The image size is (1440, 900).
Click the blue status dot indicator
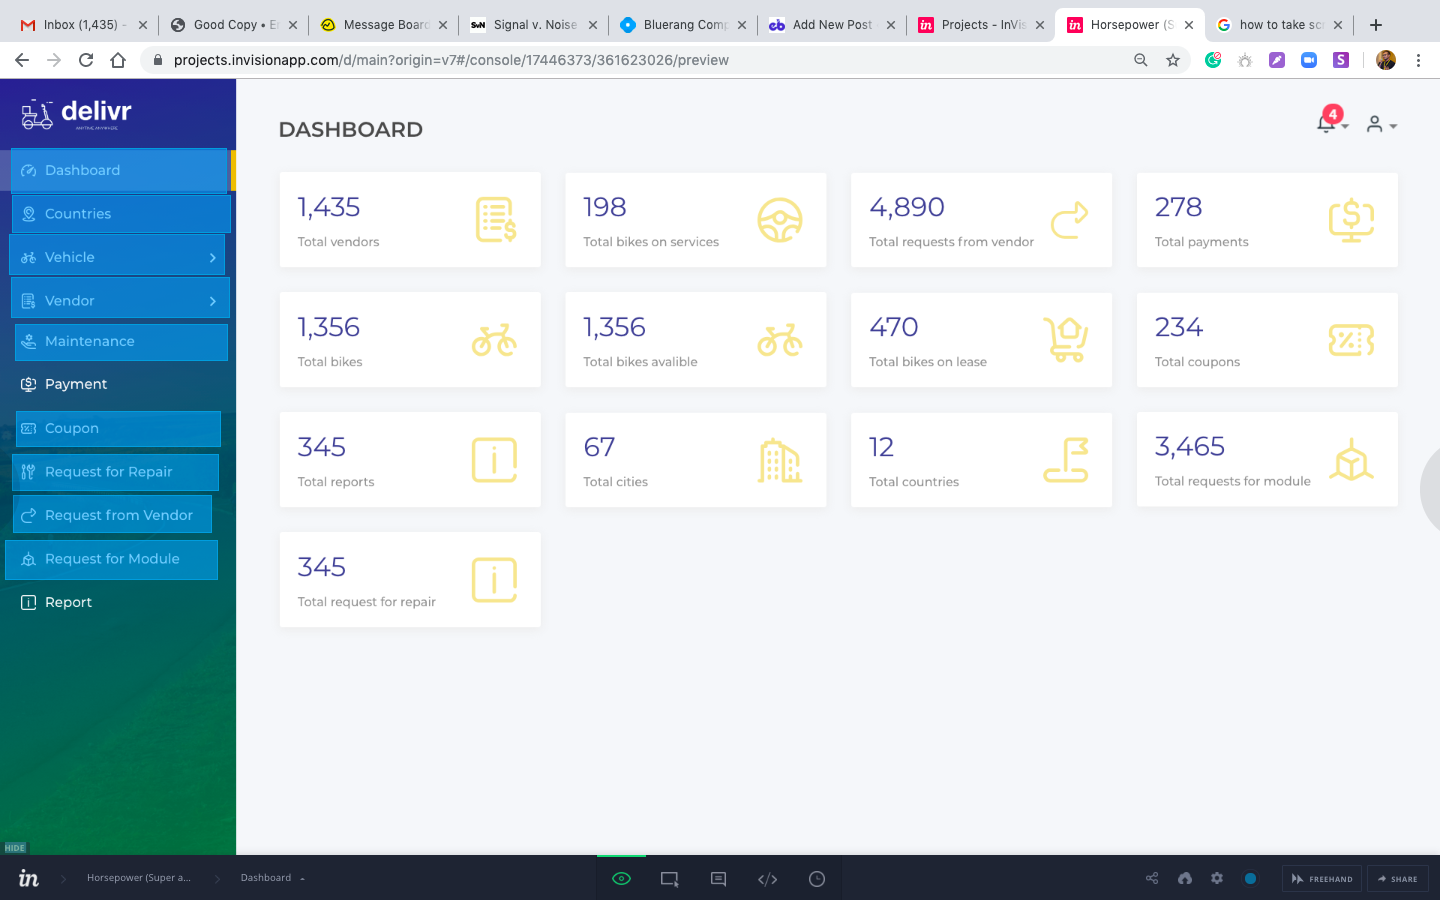pyautogui.click(x=1250, y=878)
